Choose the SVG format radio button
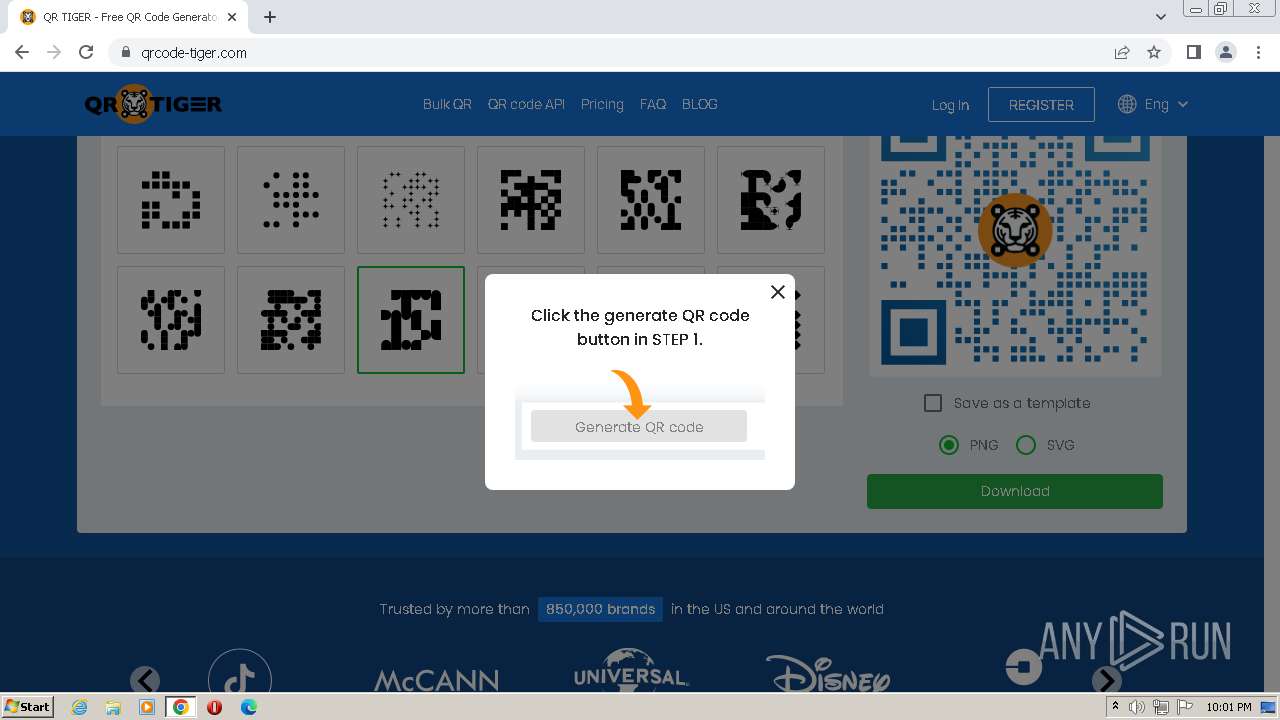 click(x=1025, y=445)
